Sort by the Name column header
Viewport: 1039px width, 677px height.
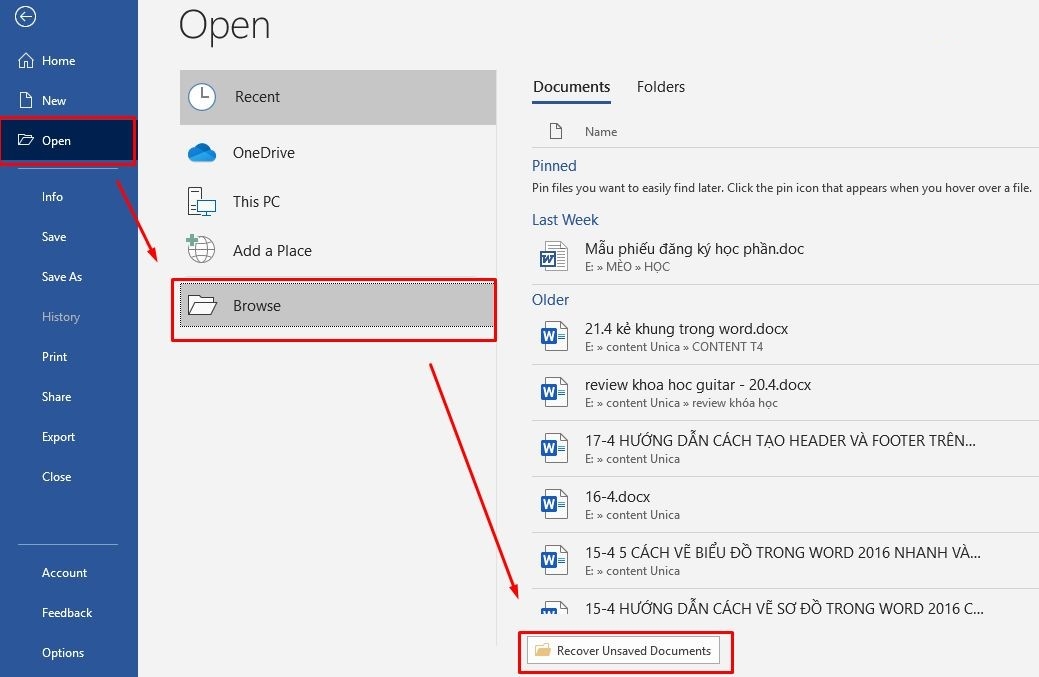(600, 132)
